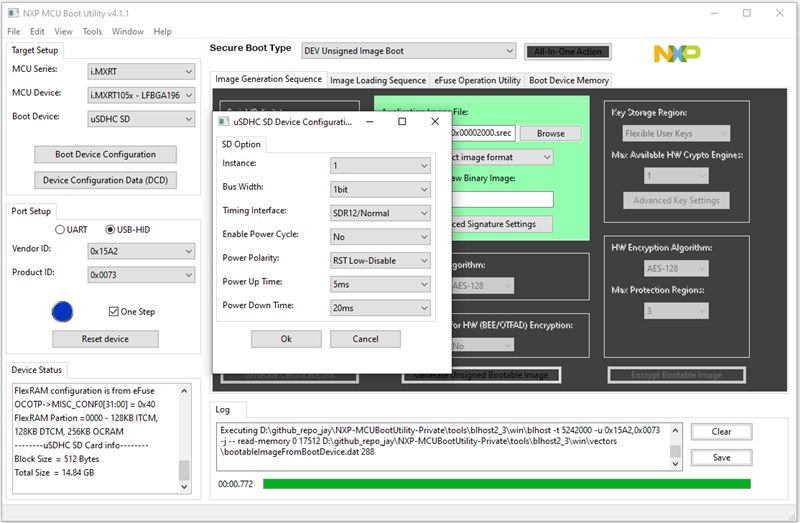Open the Power Down Time dropdown
This screenshot has height=523, width=800.
pyautogui.click(x=380, y=308)
